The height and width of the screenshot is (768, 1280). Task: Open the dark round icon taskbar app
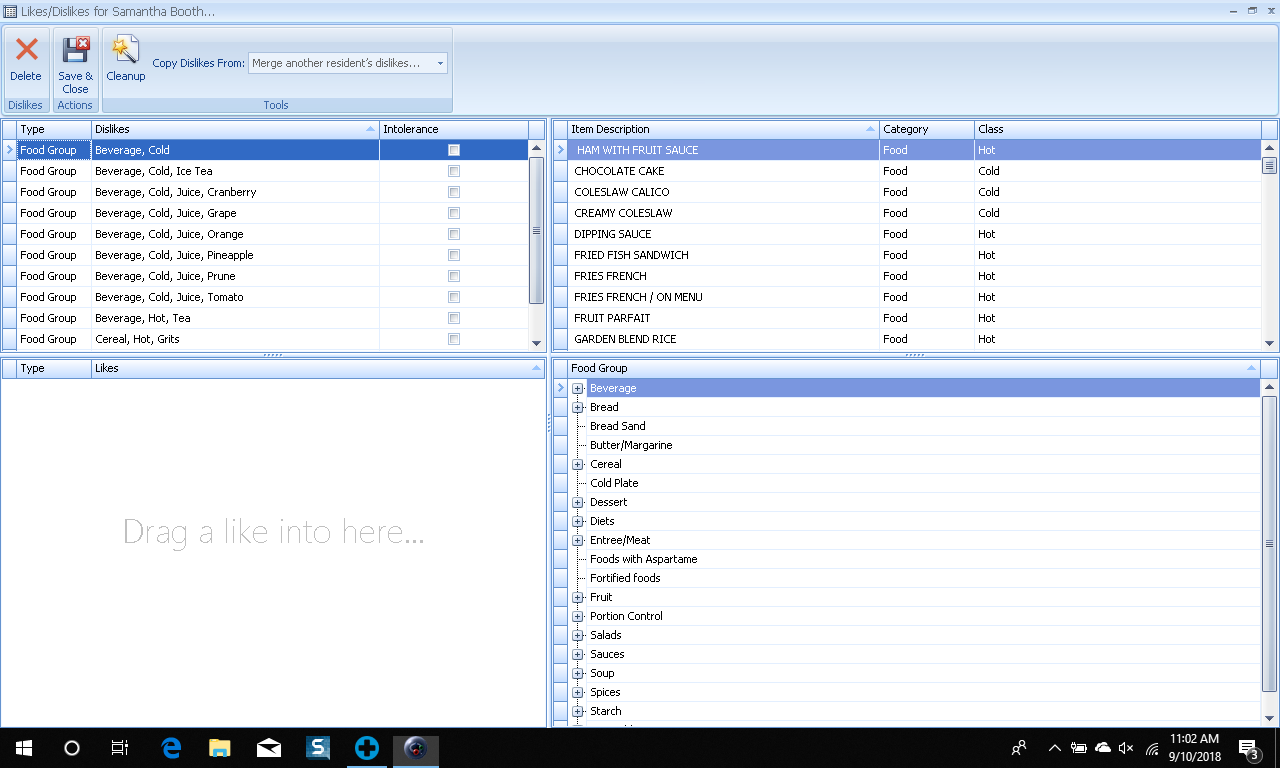(416, 748)
